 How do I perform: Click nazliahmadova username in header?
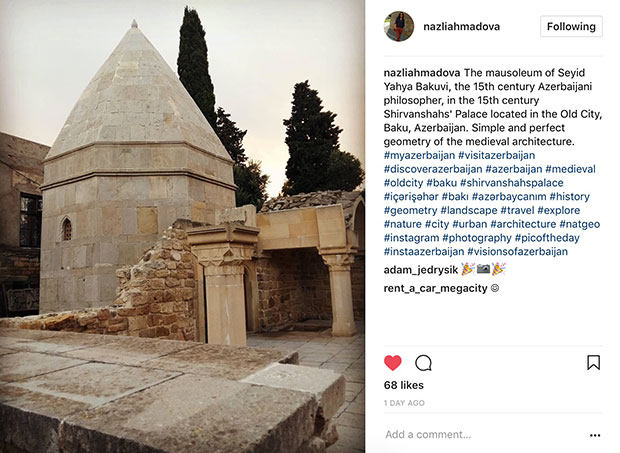click(461, 26)
